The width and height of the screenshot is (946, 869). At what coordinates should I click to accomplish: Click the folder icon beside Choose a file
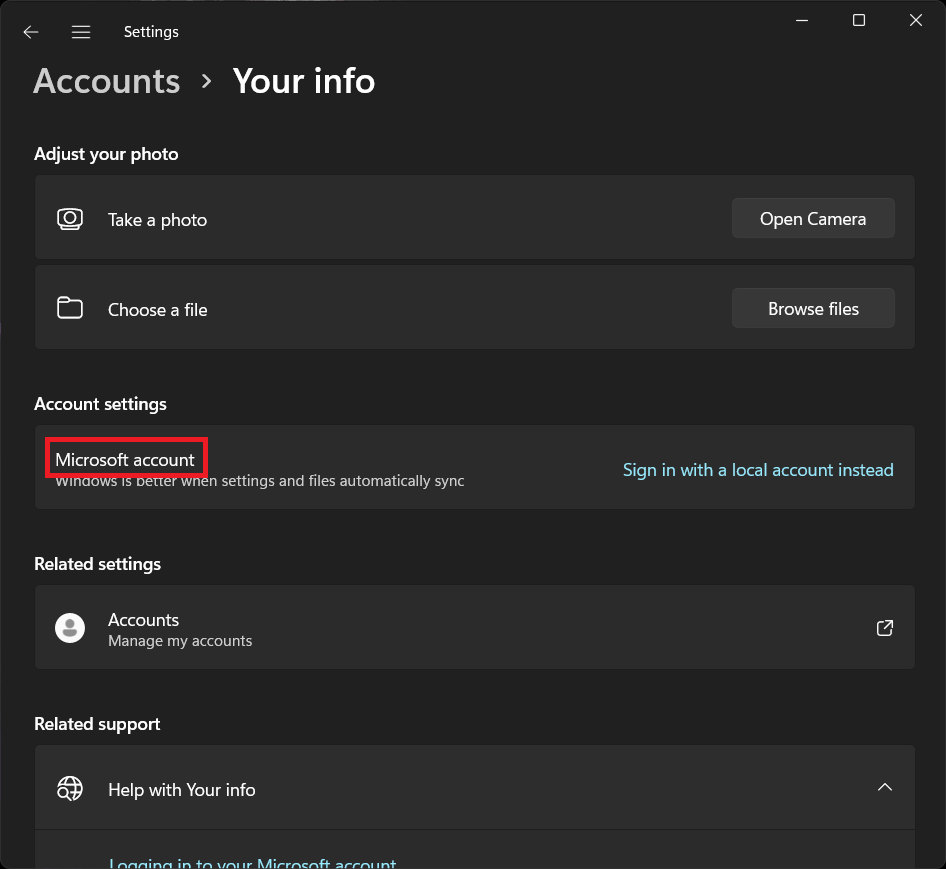pyautogui.click(x=70, y=308)
